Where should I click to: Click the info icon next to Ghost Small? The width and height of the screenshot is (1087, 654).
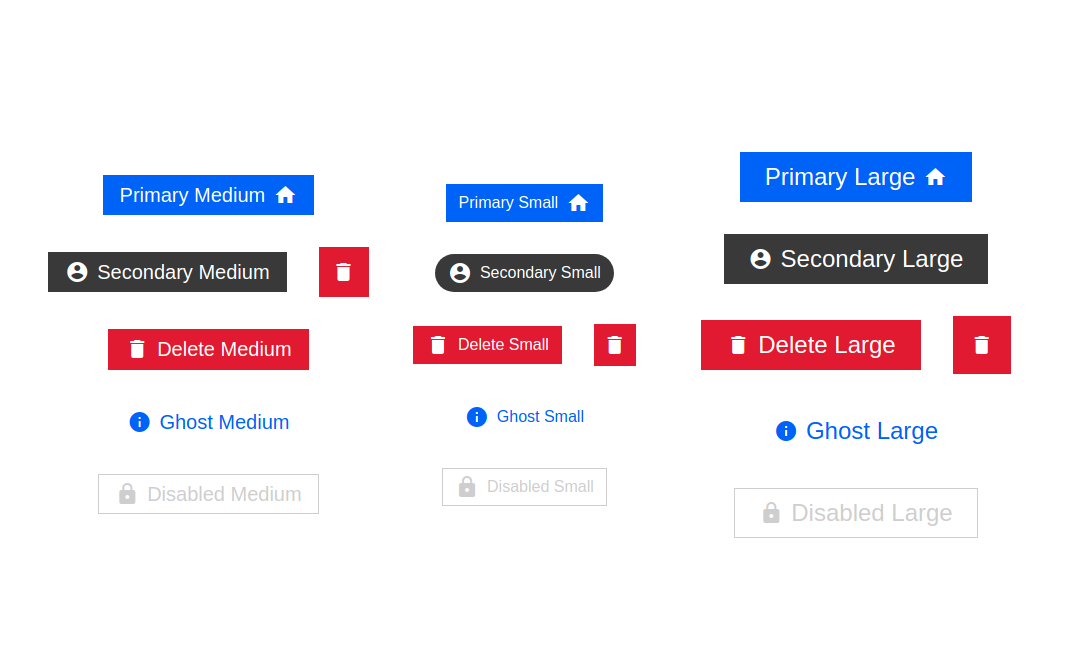click(x=477, y=416)
